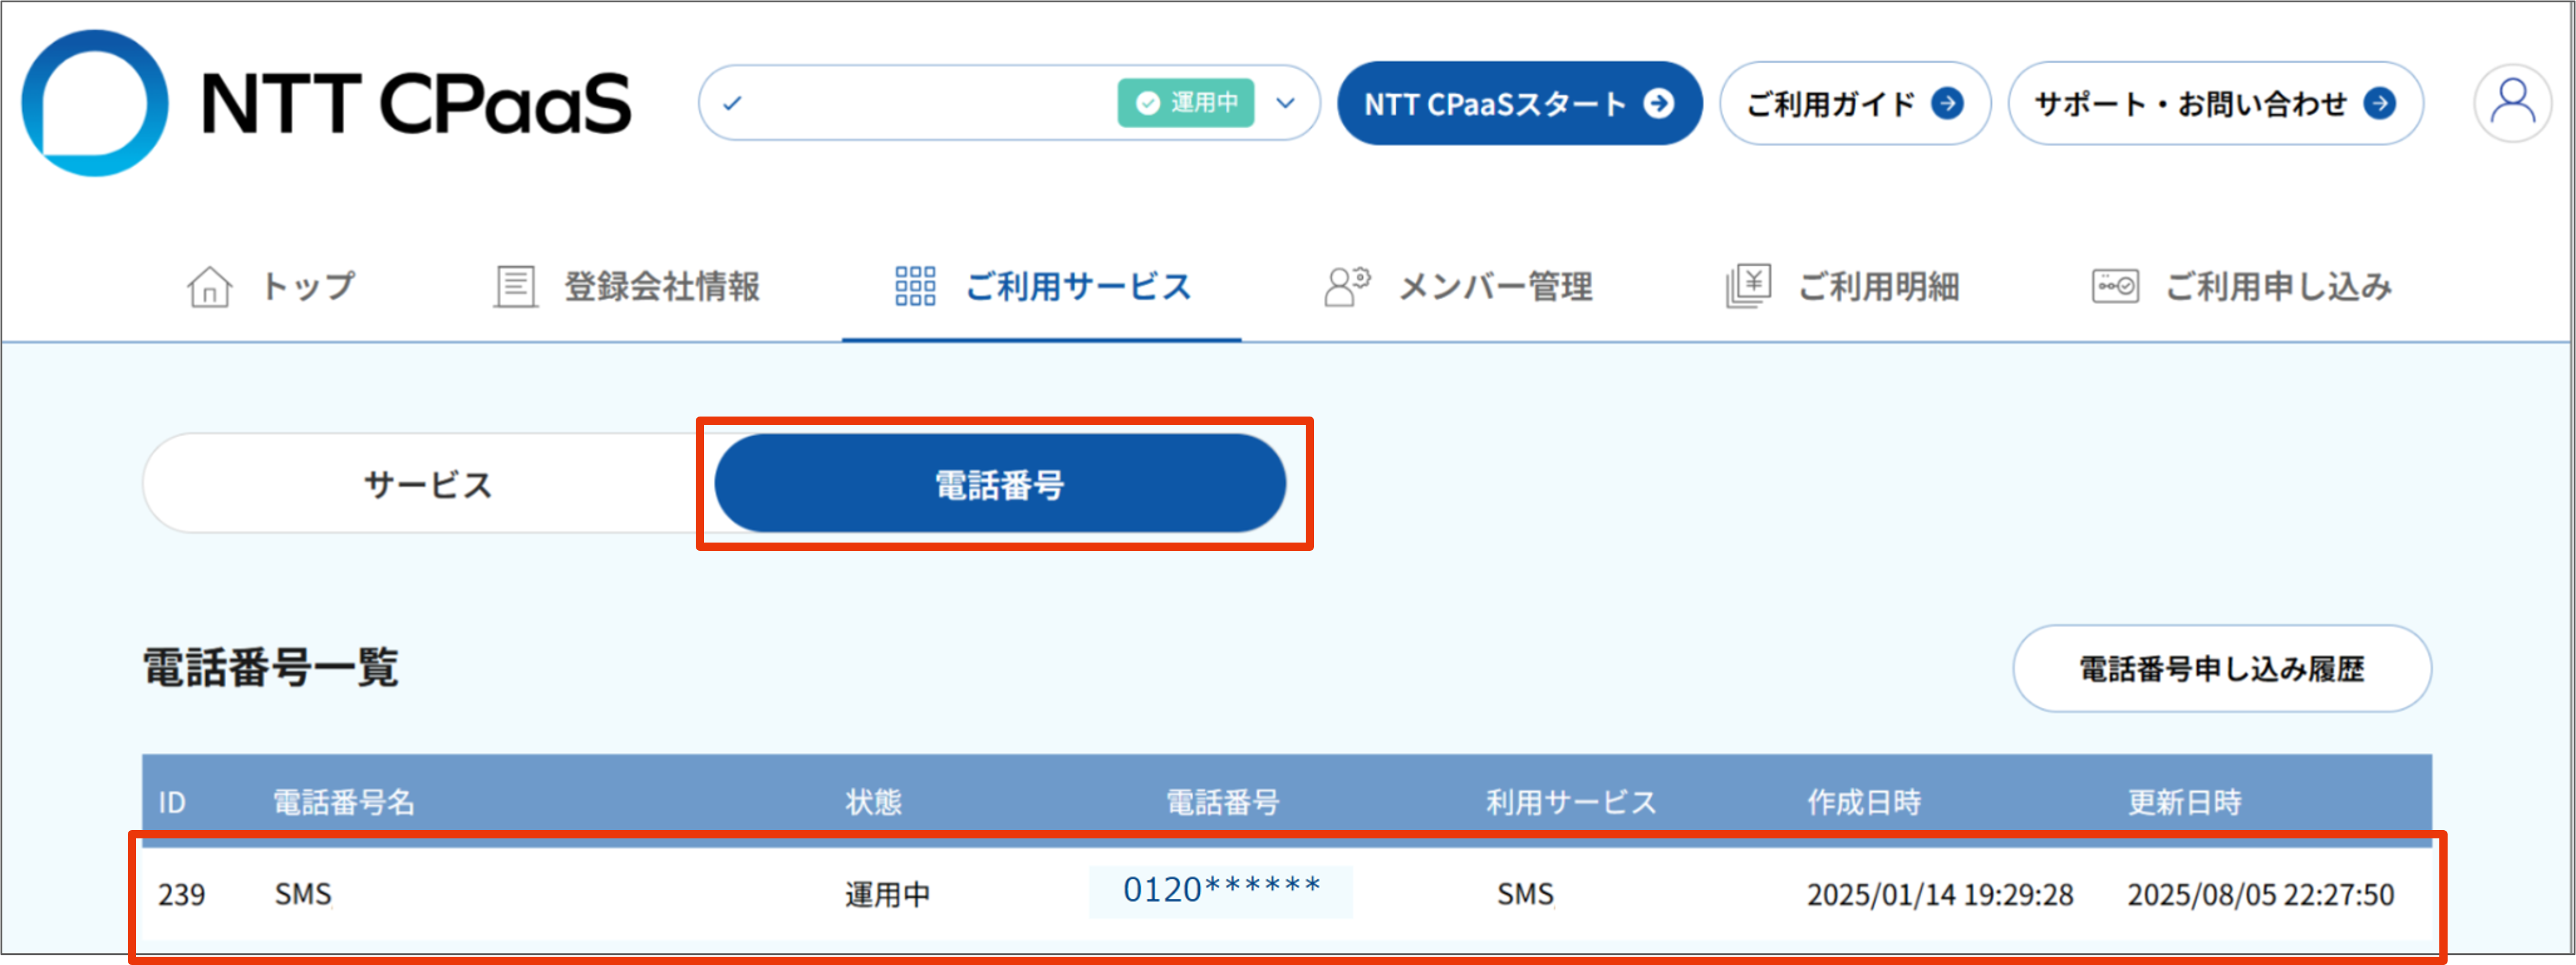Screen dimensions: 2576x965
Task: Click the 更新日時 column header
Action: point(2184,802)
